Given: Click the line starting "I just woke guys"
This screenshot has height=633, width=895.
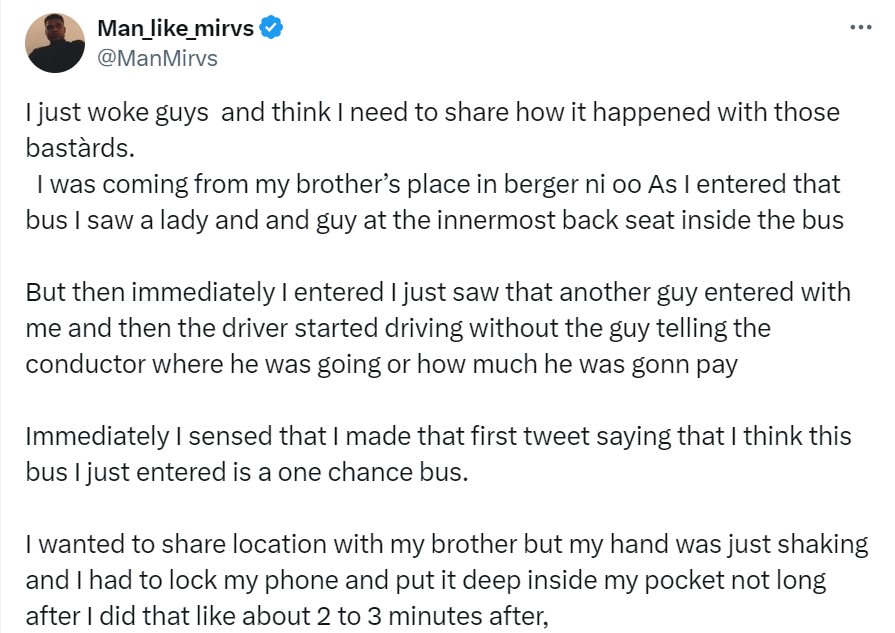Looking at the screenshot, I should point(432,112).
